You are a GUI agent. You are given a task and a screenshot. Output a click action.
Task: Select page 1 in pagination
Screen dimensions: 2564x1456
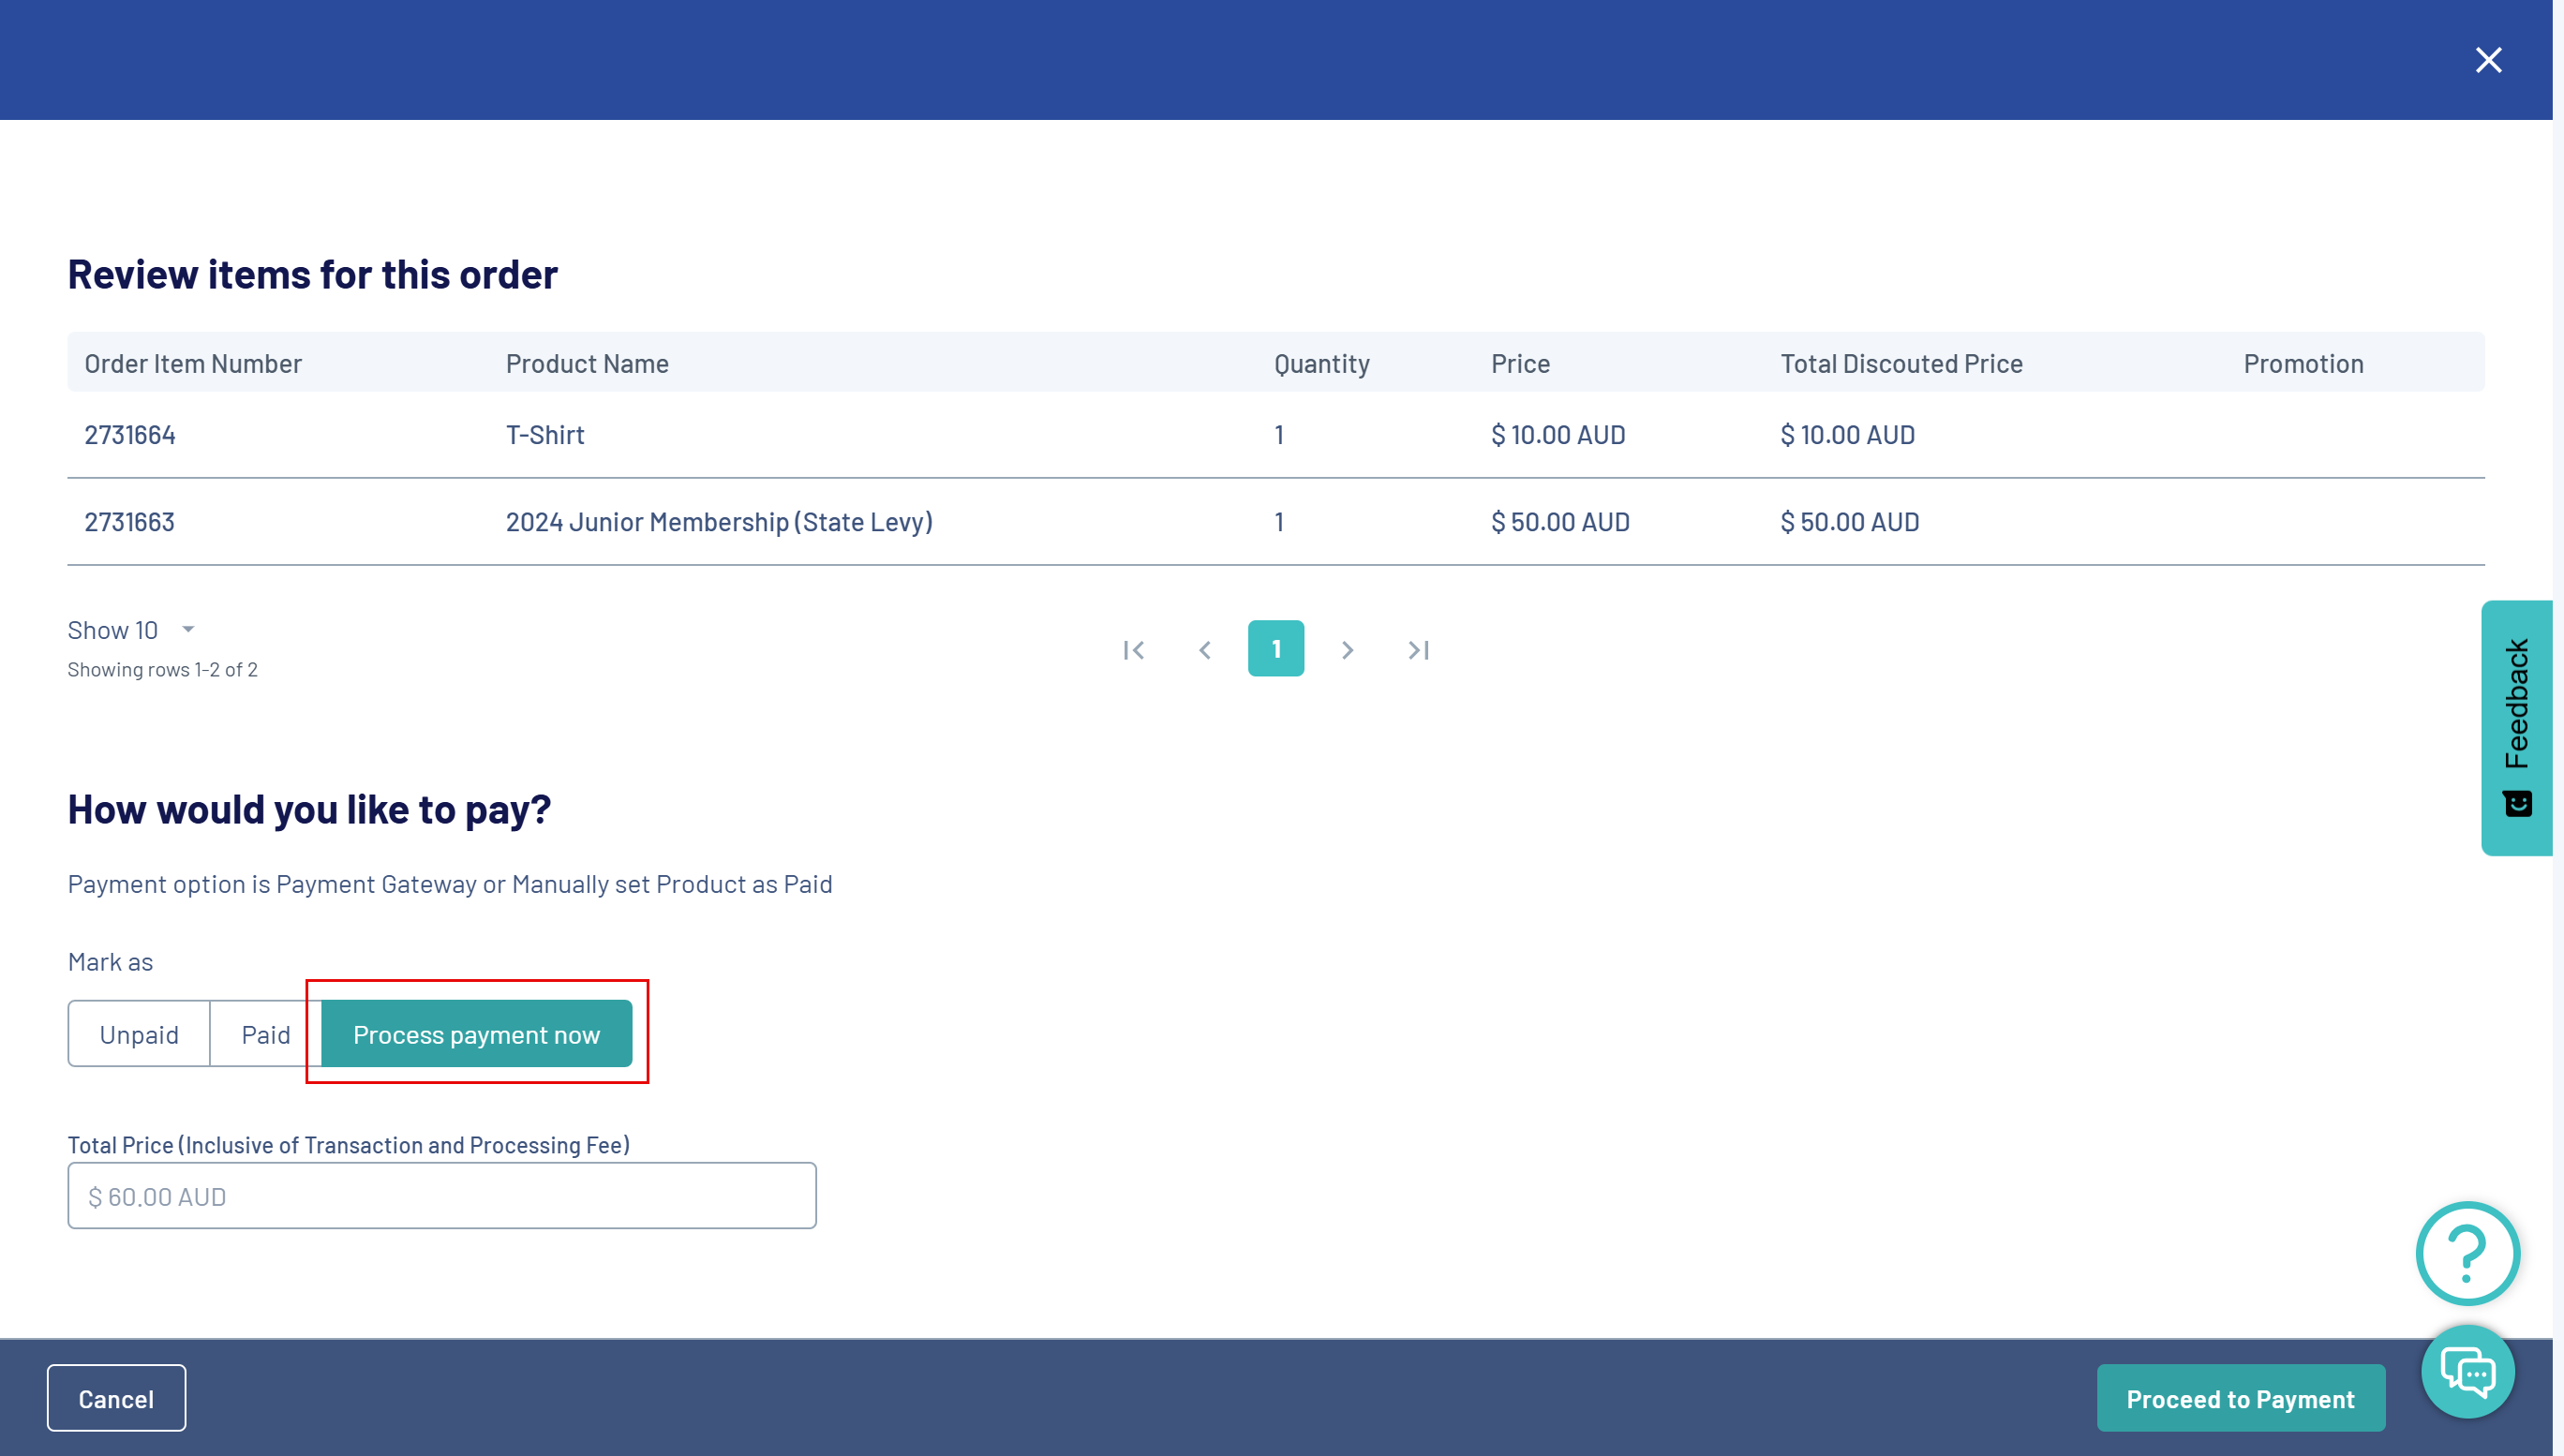1275,649
